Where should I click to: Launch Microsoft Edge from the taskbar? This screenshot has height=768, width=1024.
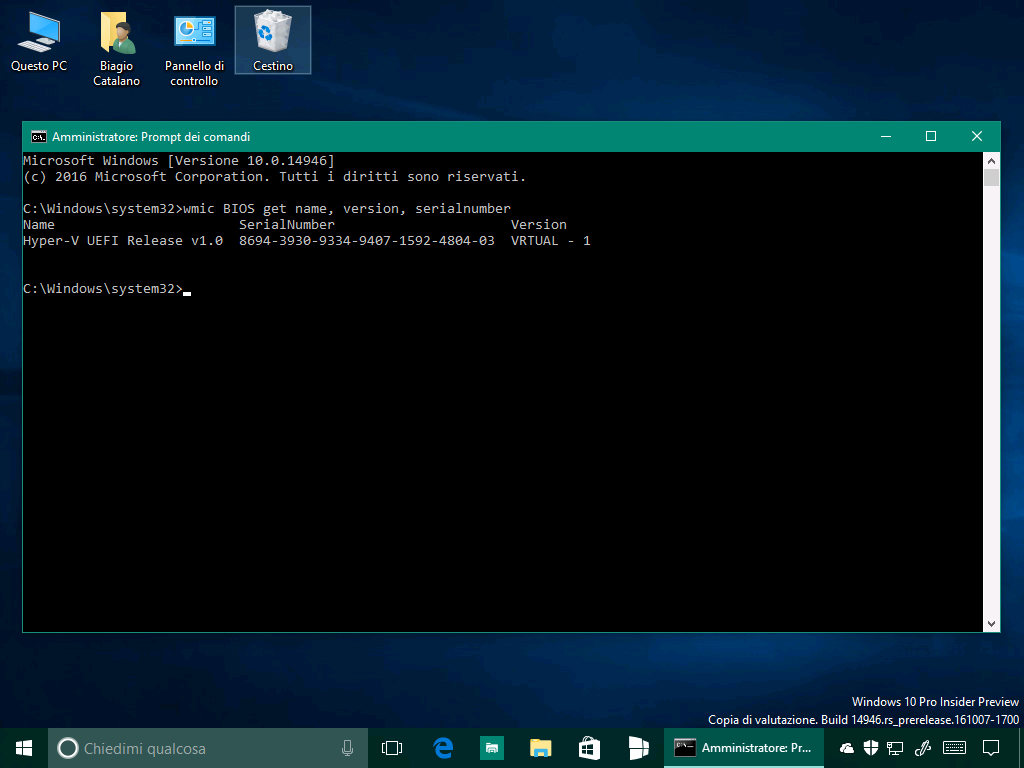(443, 748)
